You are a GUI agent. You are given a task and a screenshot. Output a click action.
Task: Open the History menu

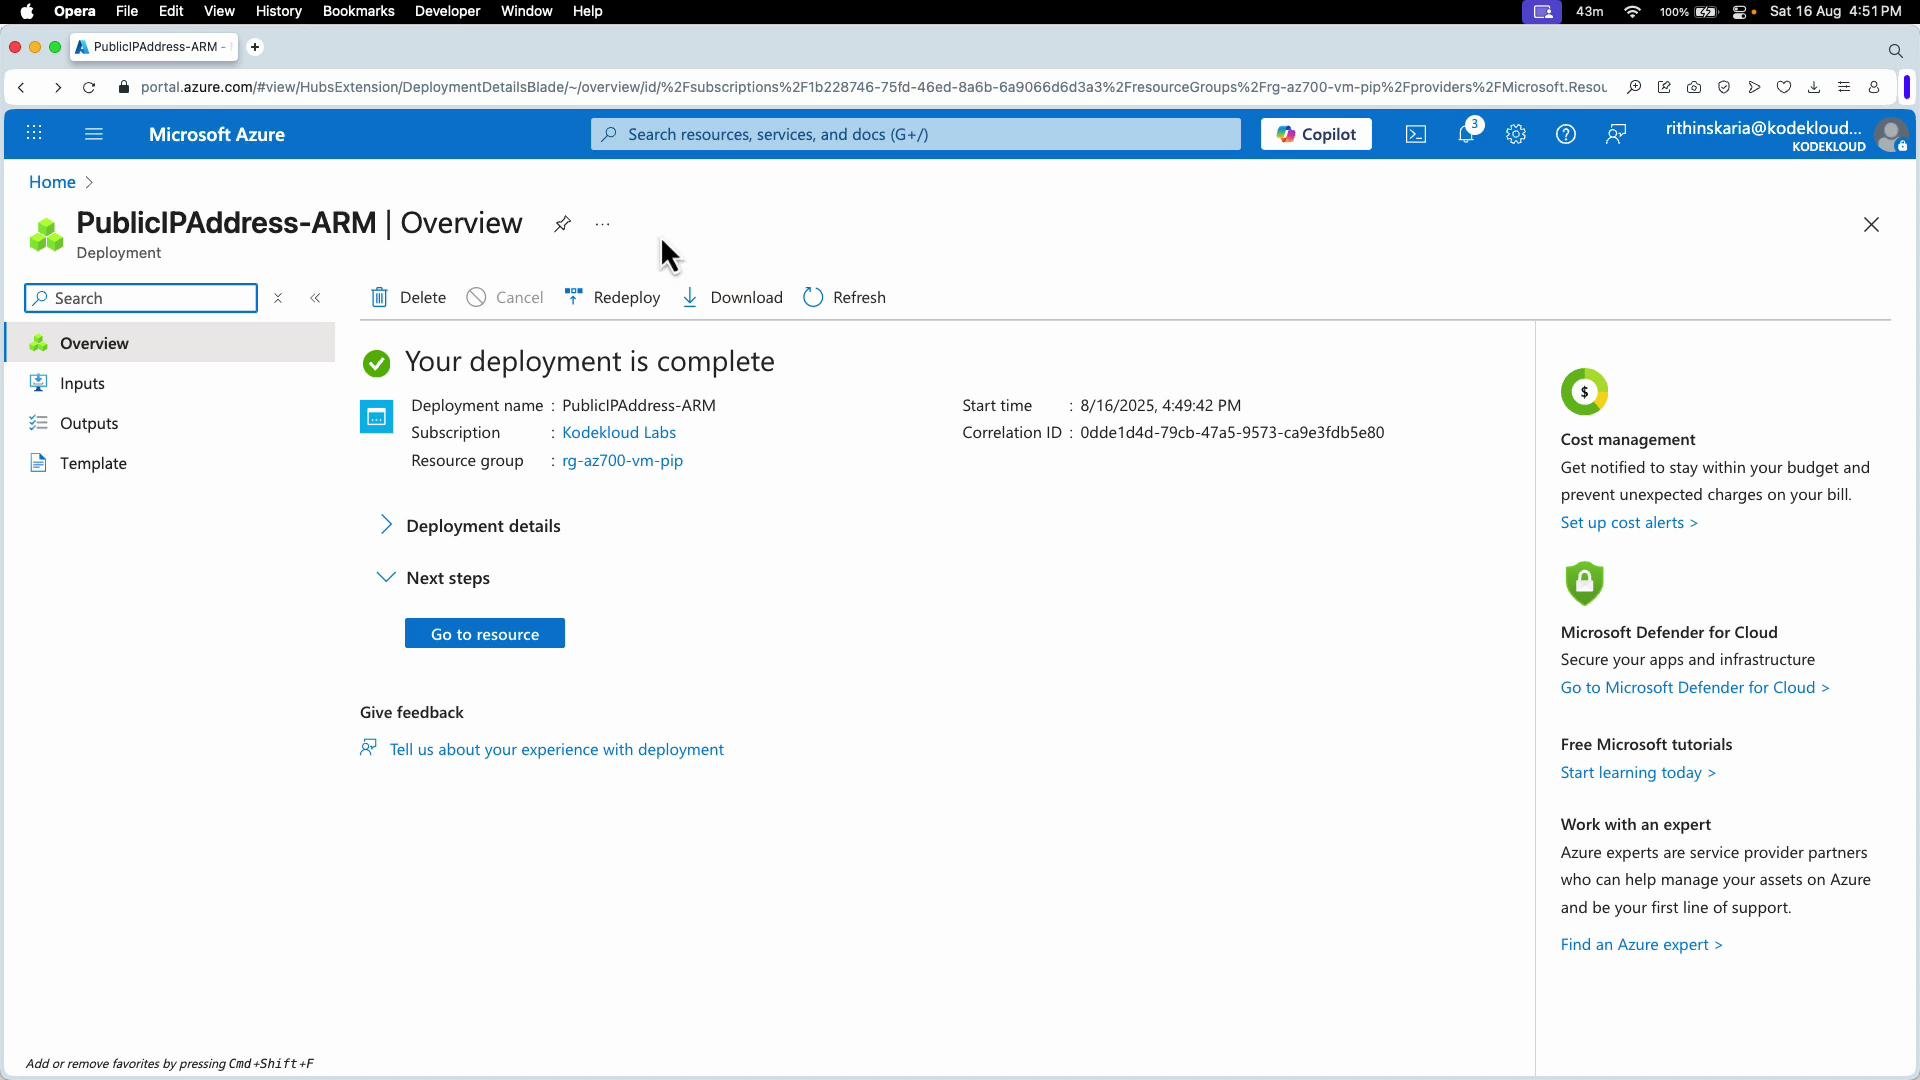(x=278, y=11)
